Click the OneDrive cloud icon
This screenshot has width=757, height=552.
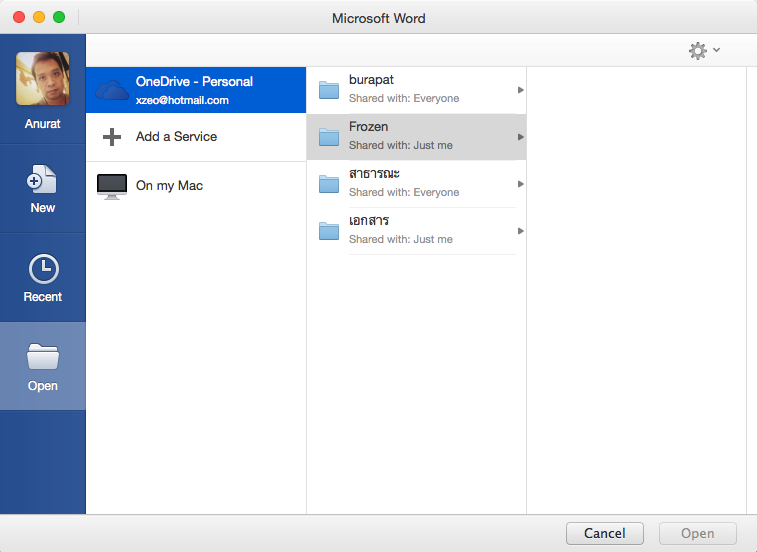pyautogui.click(x=112, y=90)
